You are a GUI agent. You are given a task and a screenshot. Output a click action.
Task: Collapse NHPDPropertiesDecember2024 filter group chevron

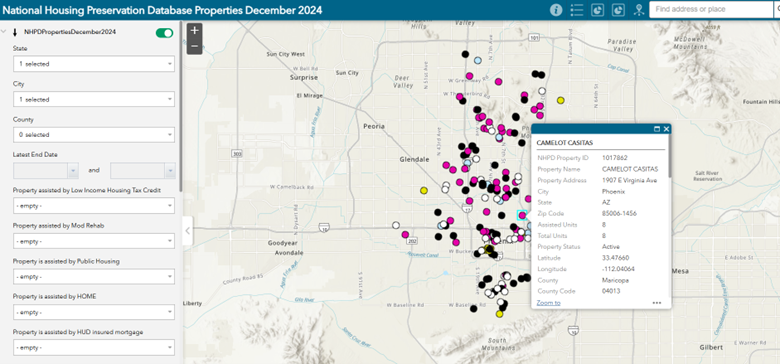pyautogui.click(x=4, y=32)
